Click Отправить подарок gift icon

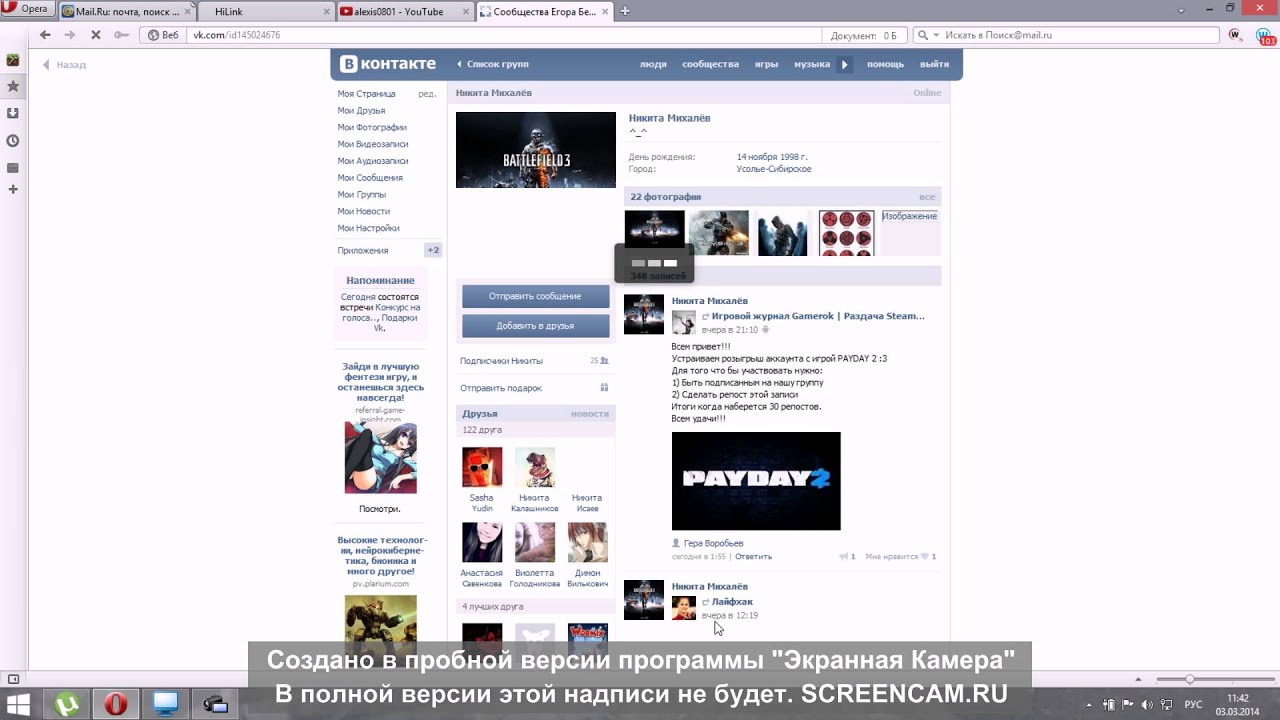[604, 388]
